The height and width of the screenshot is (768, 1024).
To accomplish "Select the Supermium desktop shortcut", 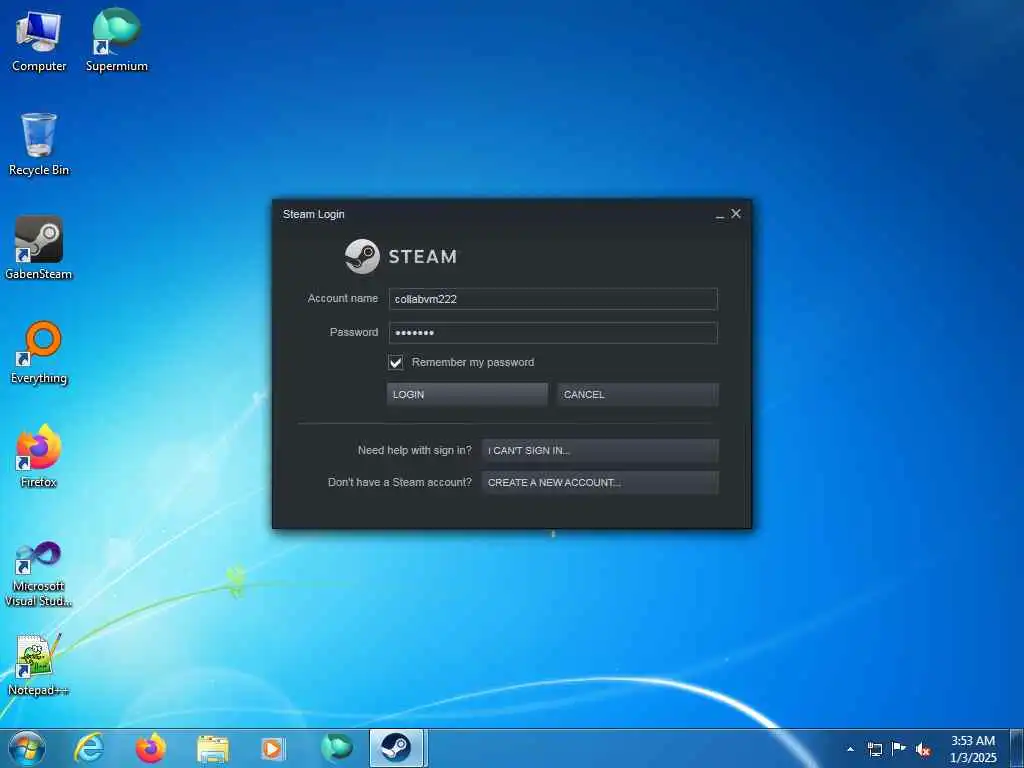I will click(x=116, y=41).
